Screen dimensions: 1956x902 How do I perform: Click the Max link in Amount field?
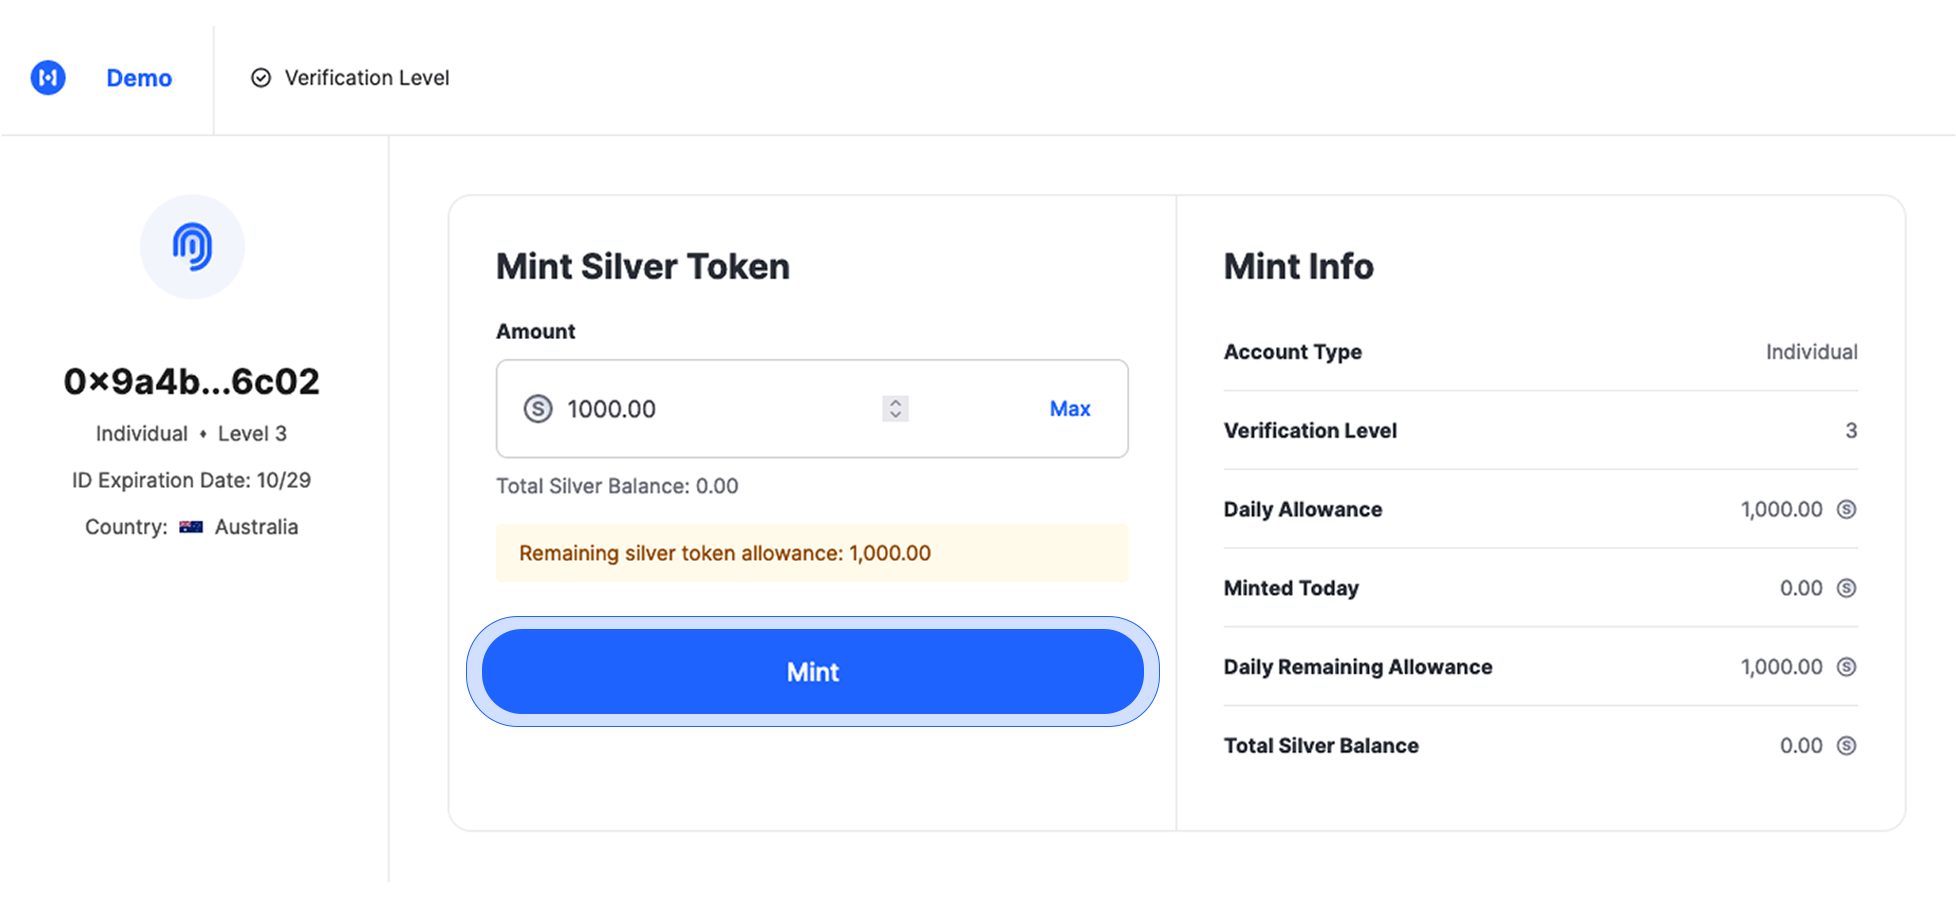pos(1069,409)
